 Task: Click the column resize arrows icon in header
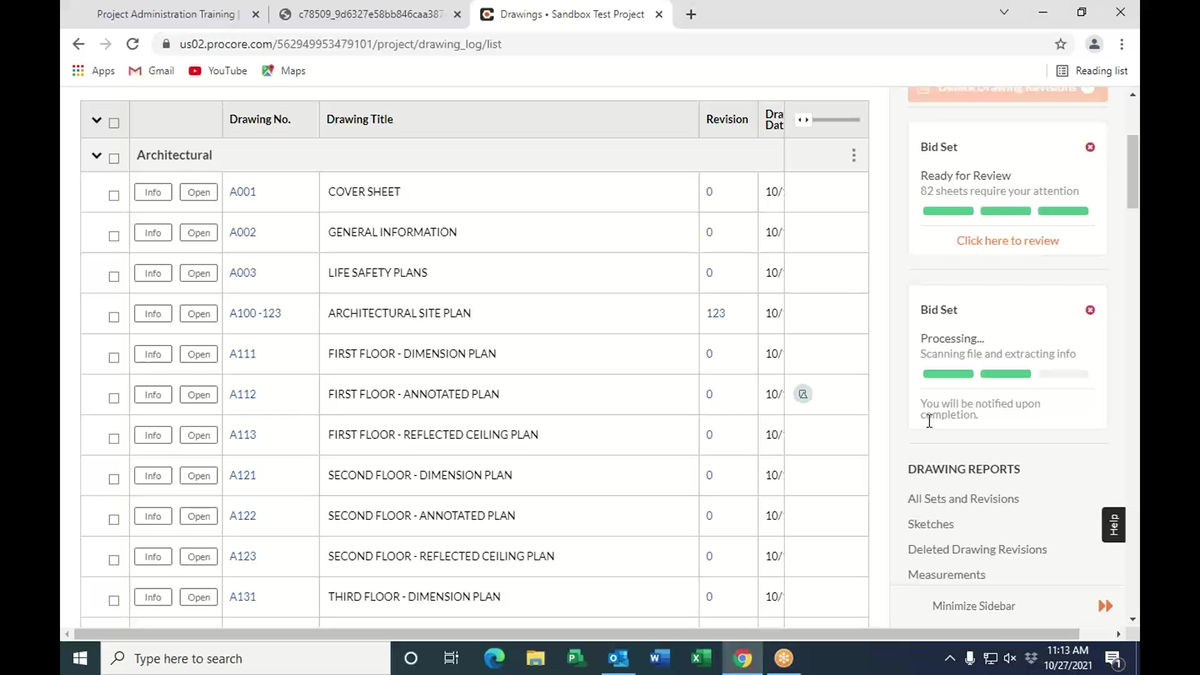802,120
